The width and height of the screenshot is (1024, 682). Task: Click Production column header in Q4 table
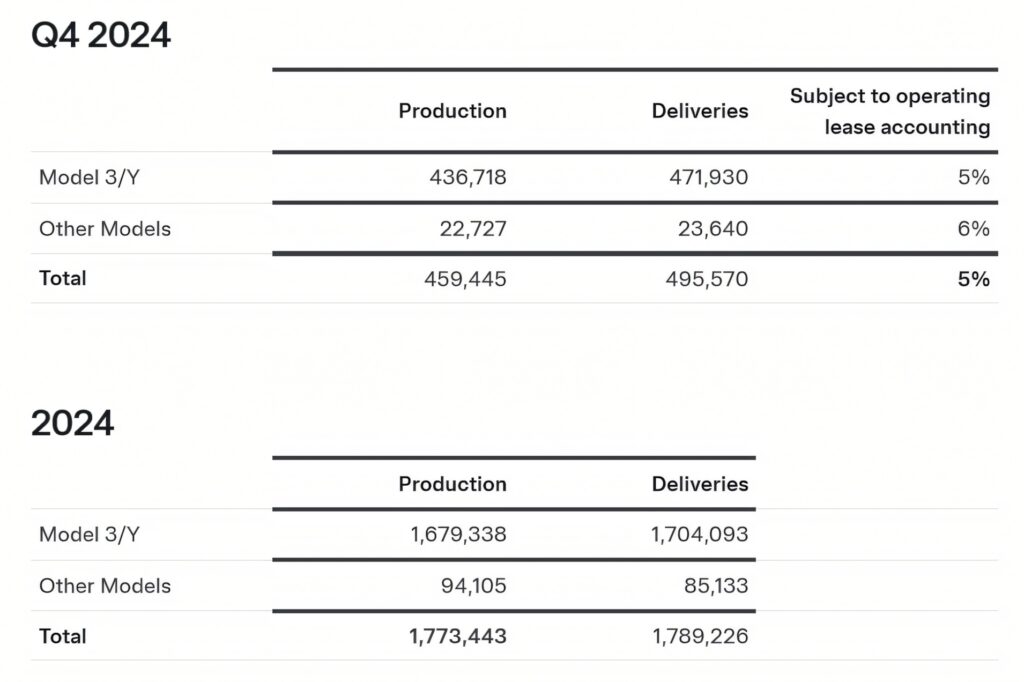pyautogui.click(x=452, y=111)
